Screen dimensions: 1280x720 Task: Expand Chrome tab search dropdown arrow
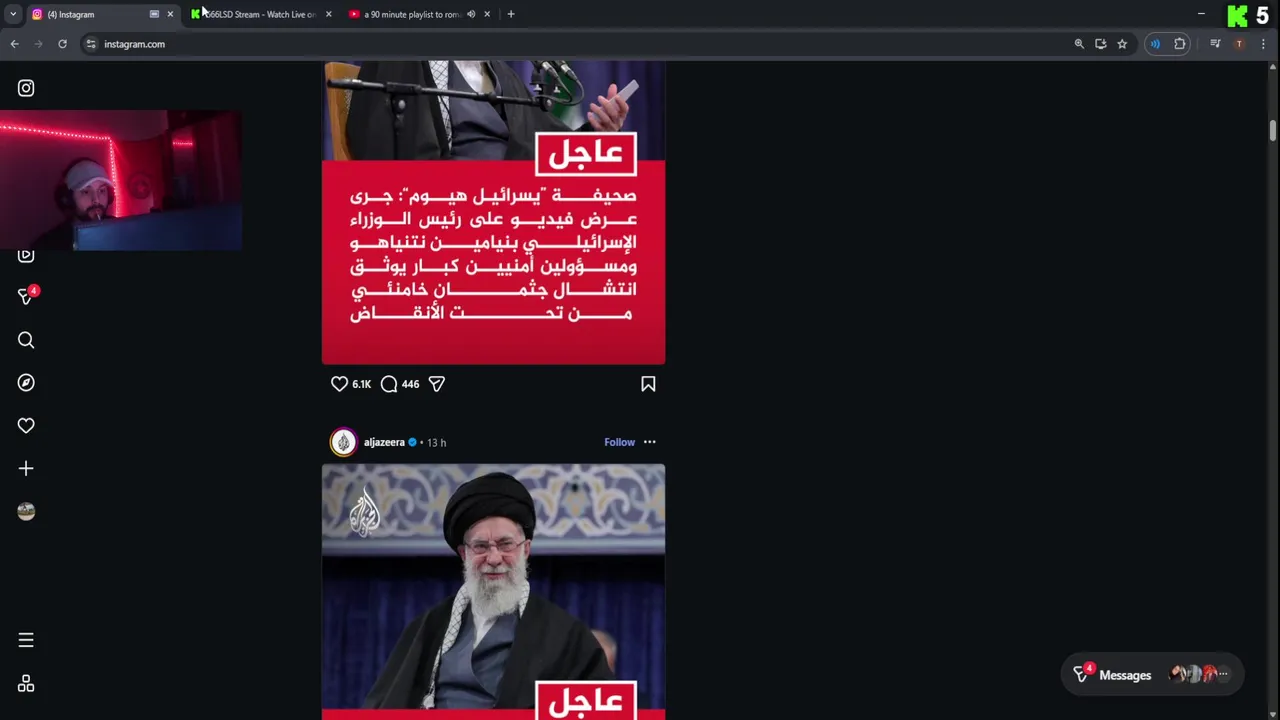tap(13, 14)
